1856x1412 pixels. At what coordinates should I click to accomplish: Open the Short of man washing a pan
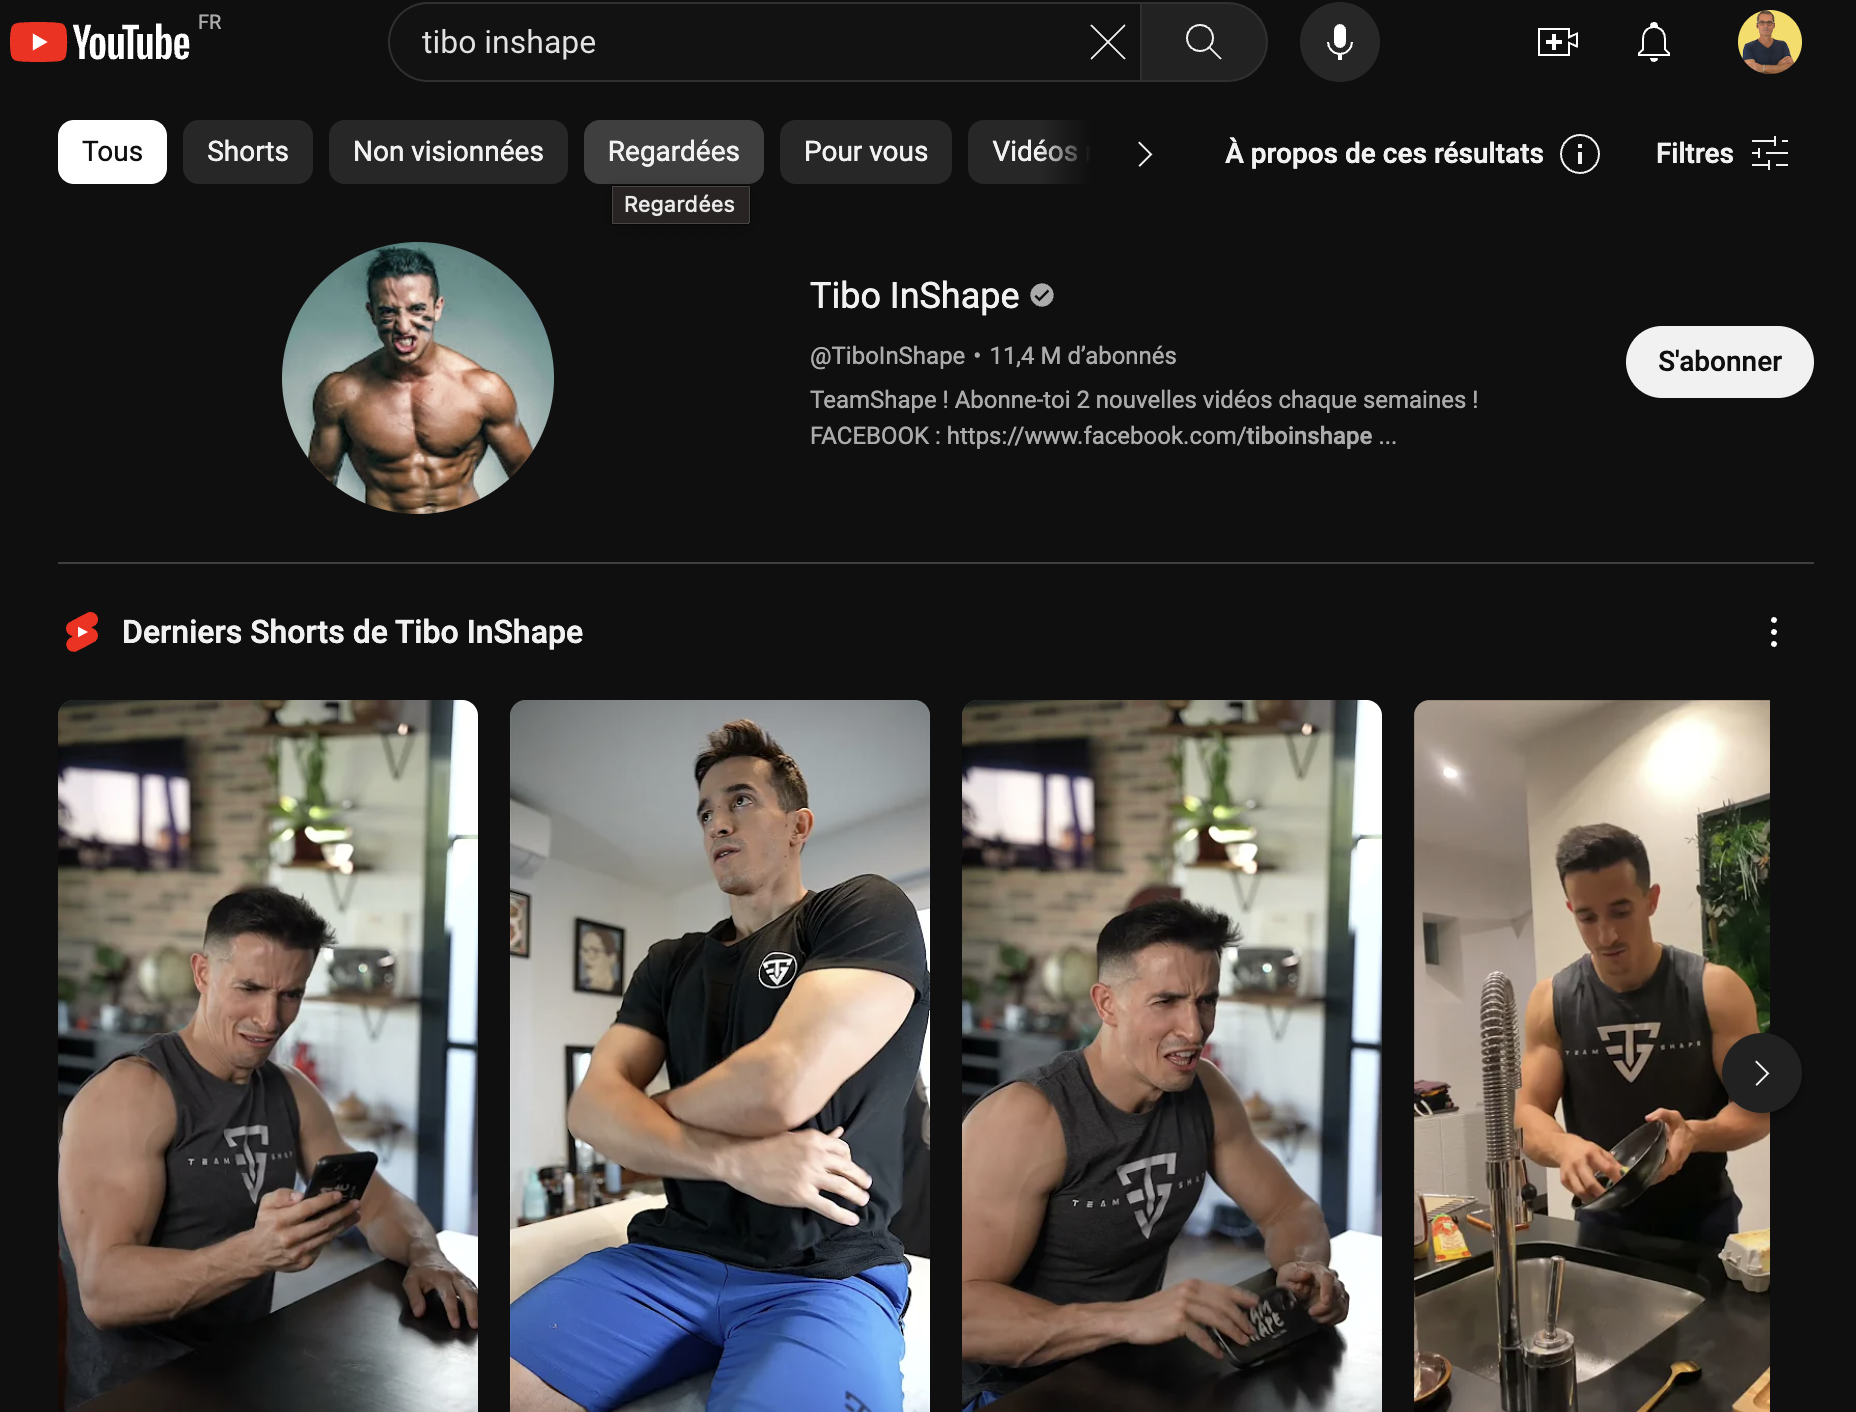[x=1592, y=1056]
